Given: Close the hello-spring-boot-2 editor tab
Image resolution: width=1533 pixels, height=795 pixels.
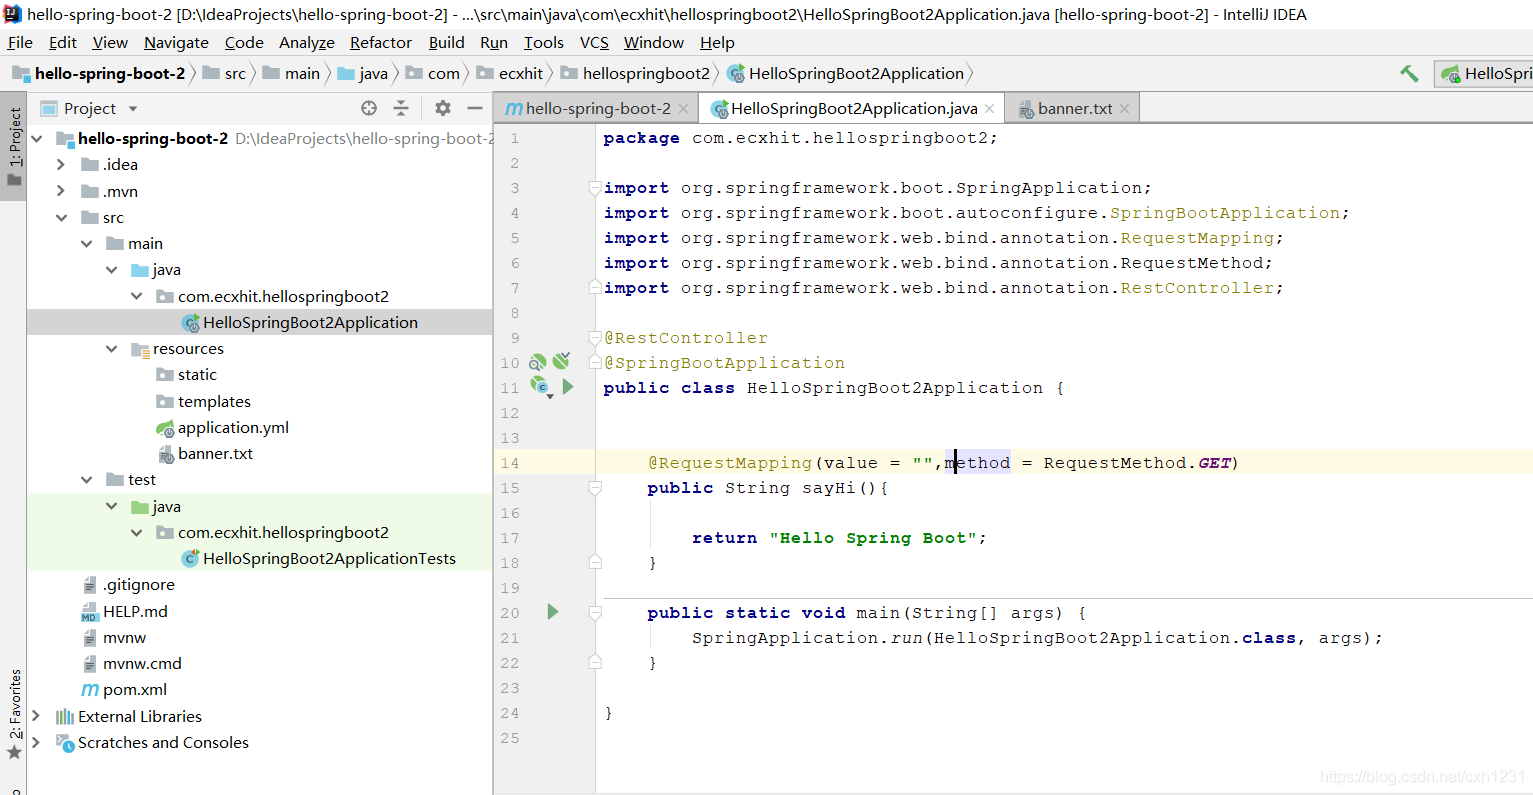Looking at the screenshot, I should tap(683, 108).
